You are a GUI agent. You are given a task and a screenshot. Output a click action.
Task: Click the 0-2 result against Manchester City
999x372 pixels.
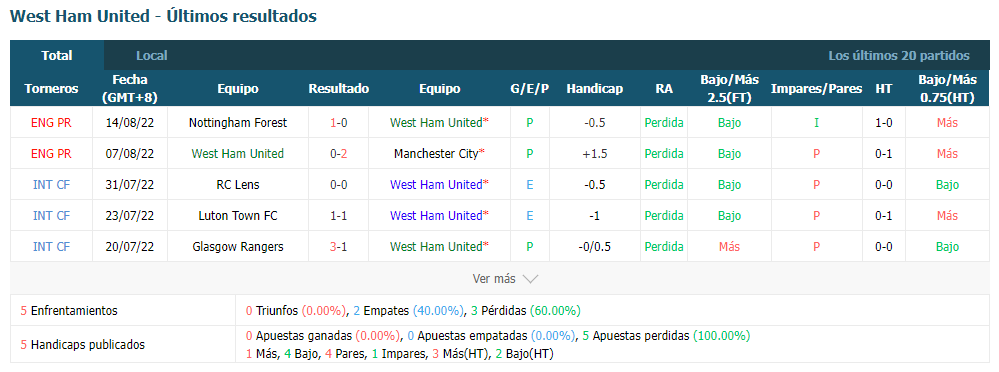338,154
